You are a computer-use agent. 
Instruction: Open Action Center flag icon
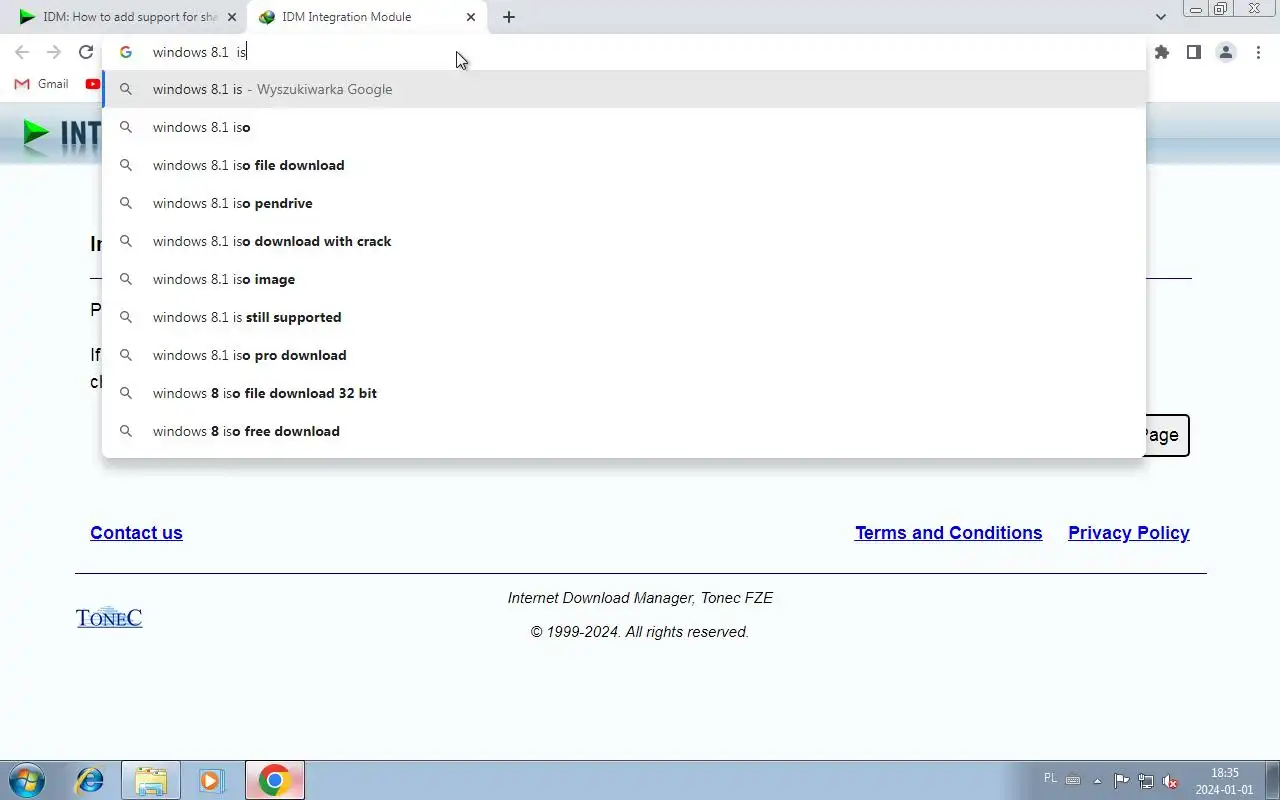tap(1121, 781)
